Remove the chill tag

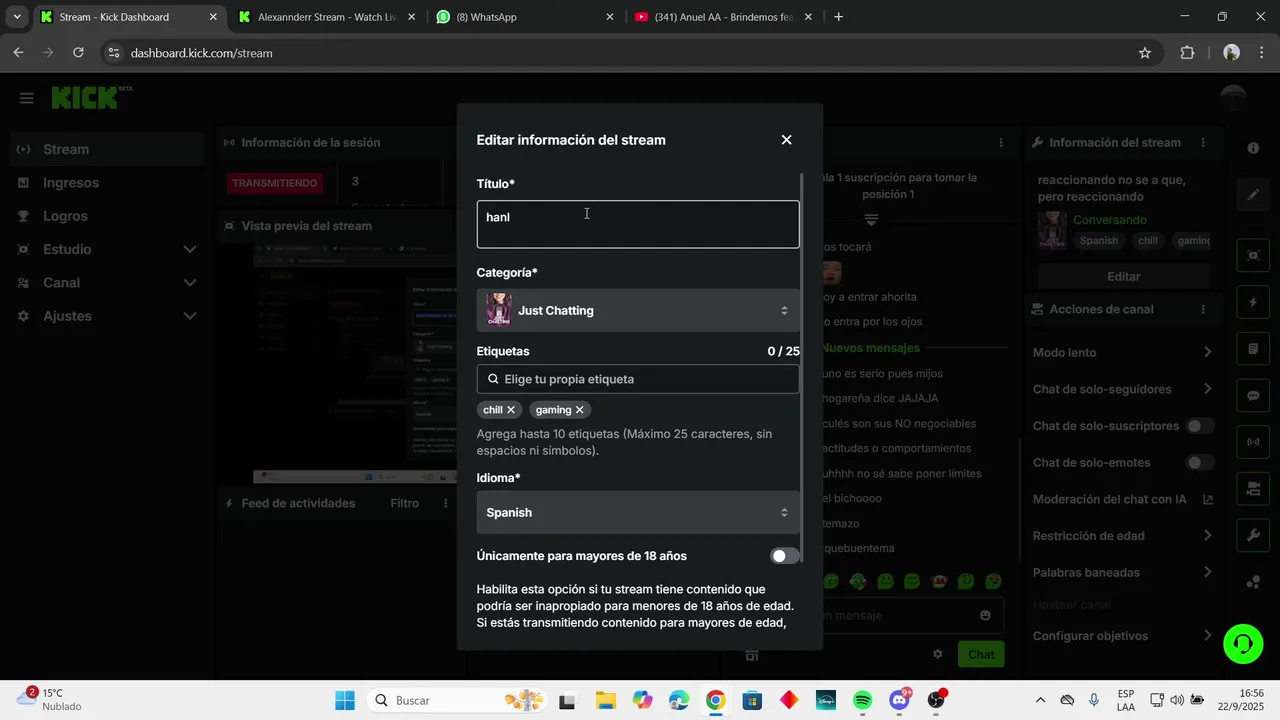[511, 410]
